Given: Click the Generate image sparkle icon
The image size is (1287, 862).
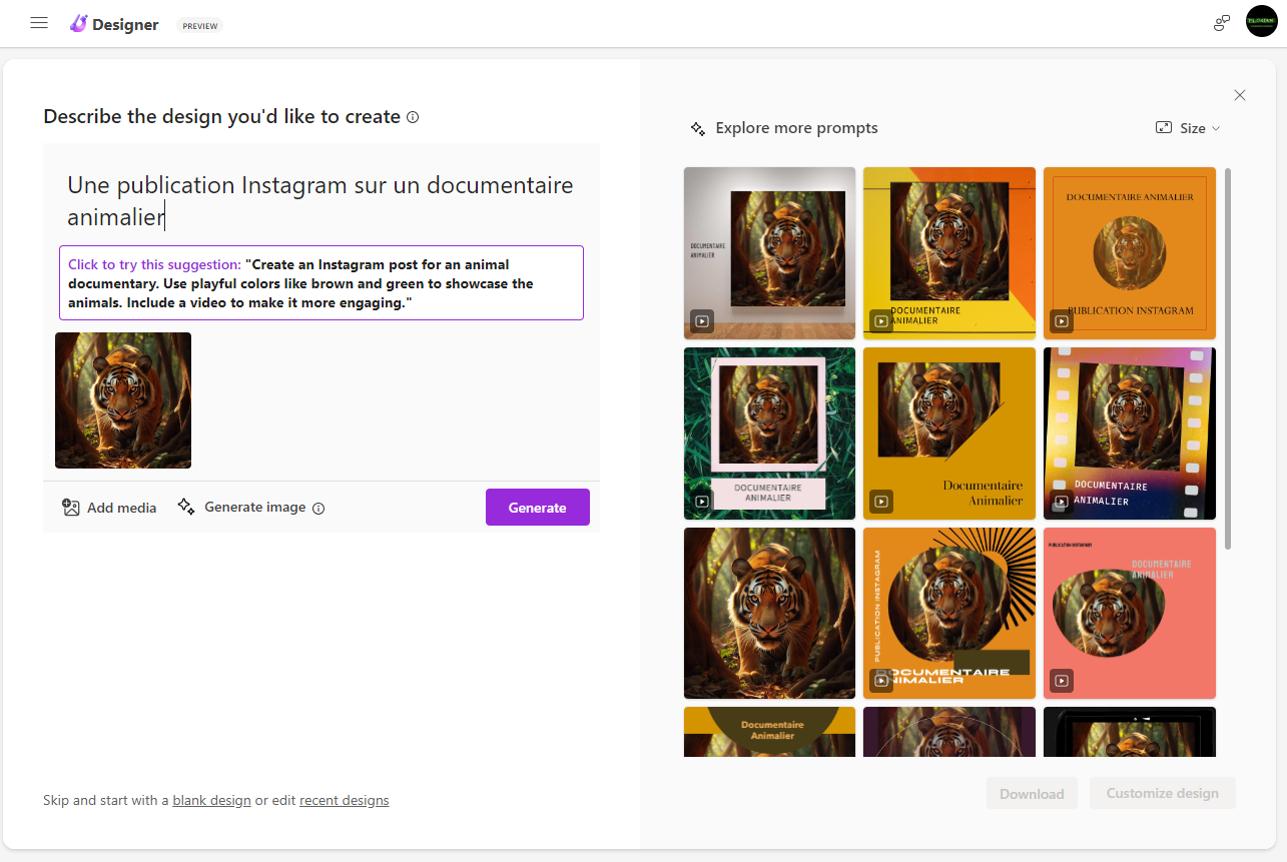Looking at the screenshot, I should click(x=186, y=507).
